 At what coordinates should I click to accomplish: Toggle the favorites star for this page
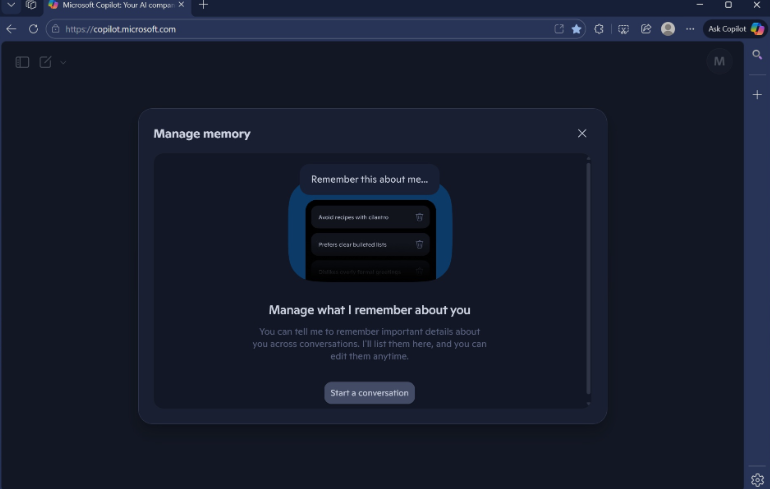pyautogui.click(x=577, y=29)
